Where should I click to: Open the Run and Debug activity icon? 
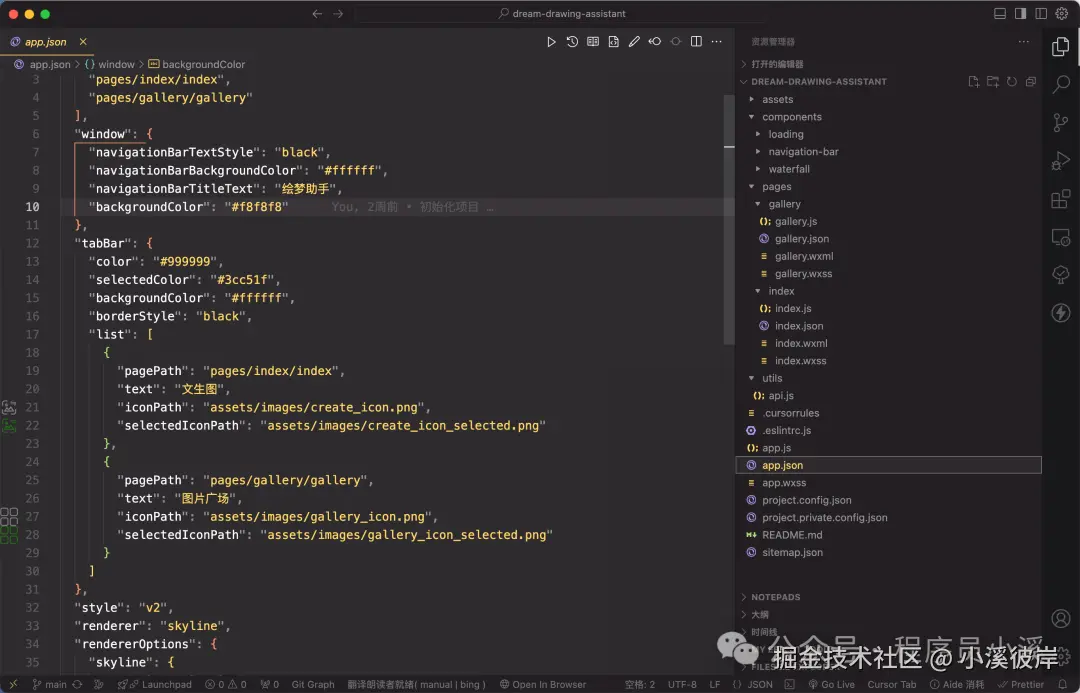[x=1061, y=161]
